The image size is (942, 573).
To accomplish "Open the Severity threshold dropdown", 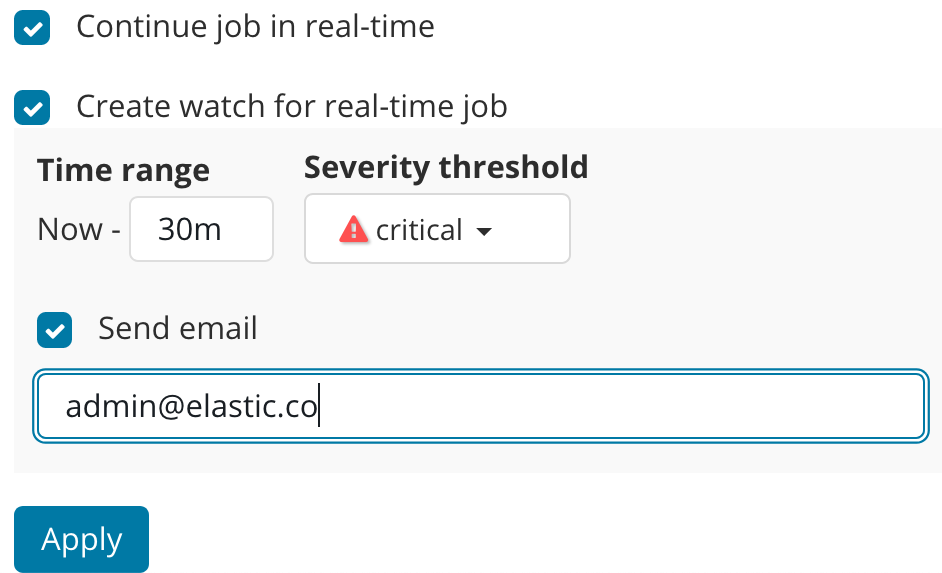I will click(x=437, y=229).
